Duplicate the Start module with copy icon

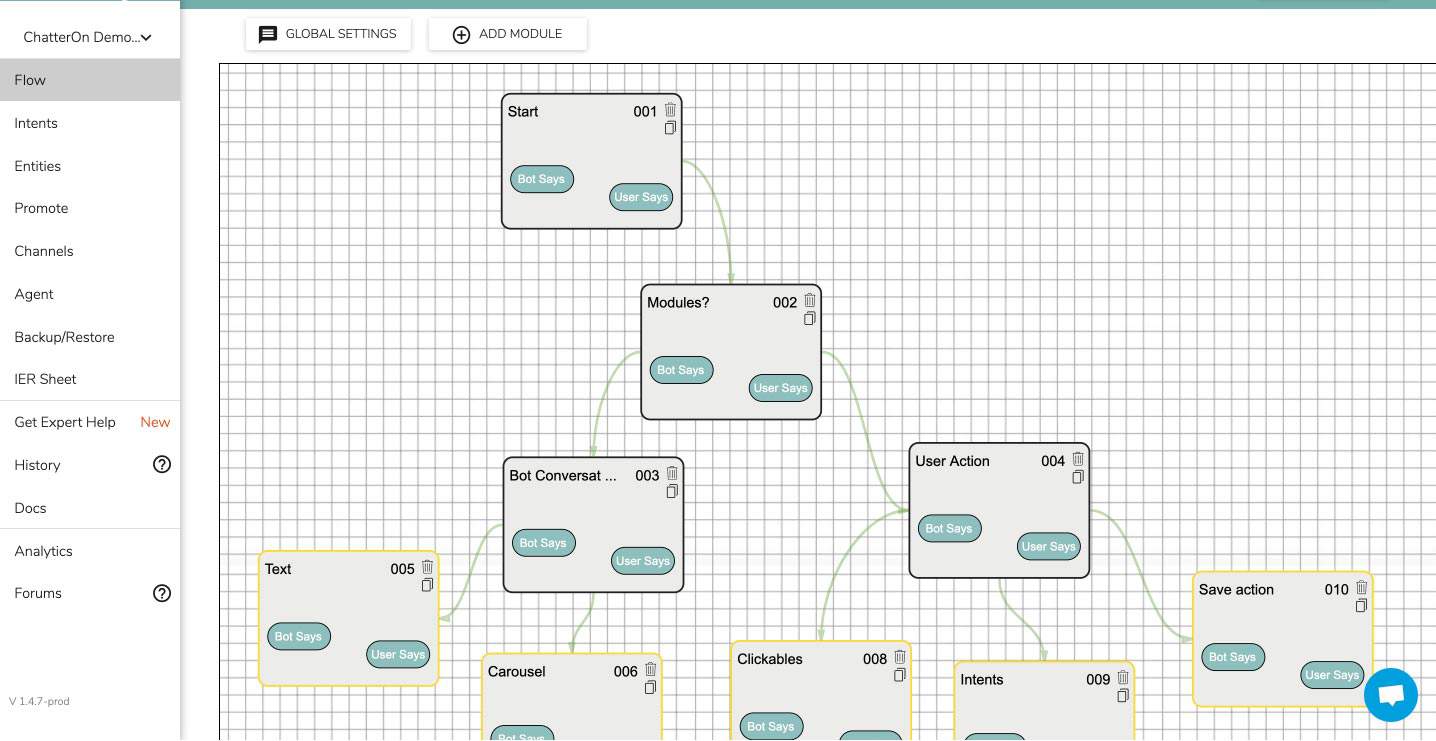[670, 128]
